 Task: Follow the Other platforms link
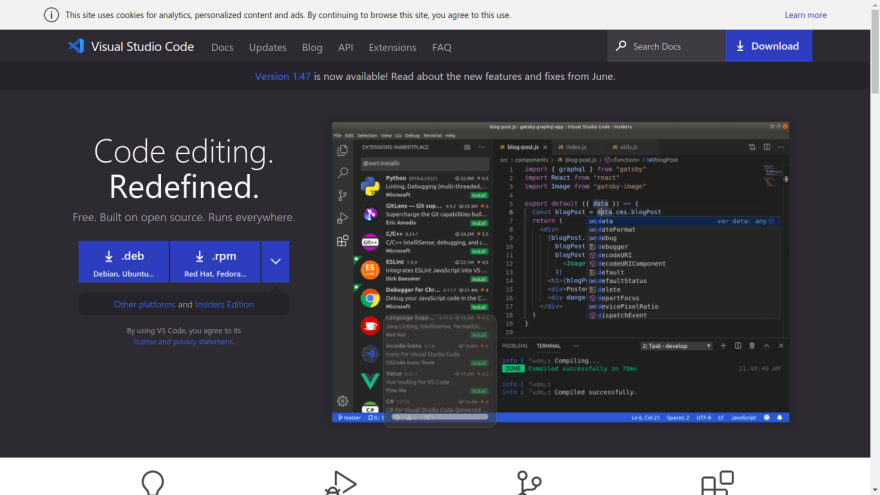[x=144, y=304]
